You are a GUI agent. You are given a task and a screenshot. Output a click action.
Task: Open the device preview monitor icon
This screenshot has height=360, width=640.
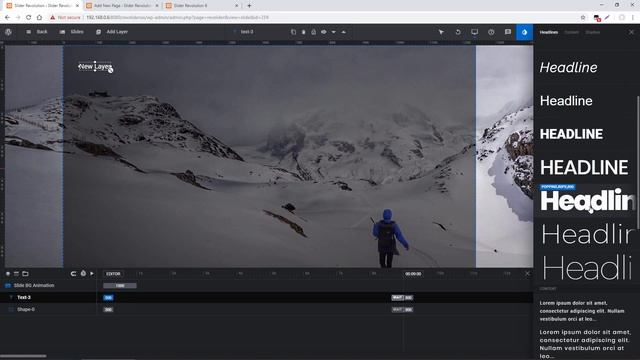474,32
